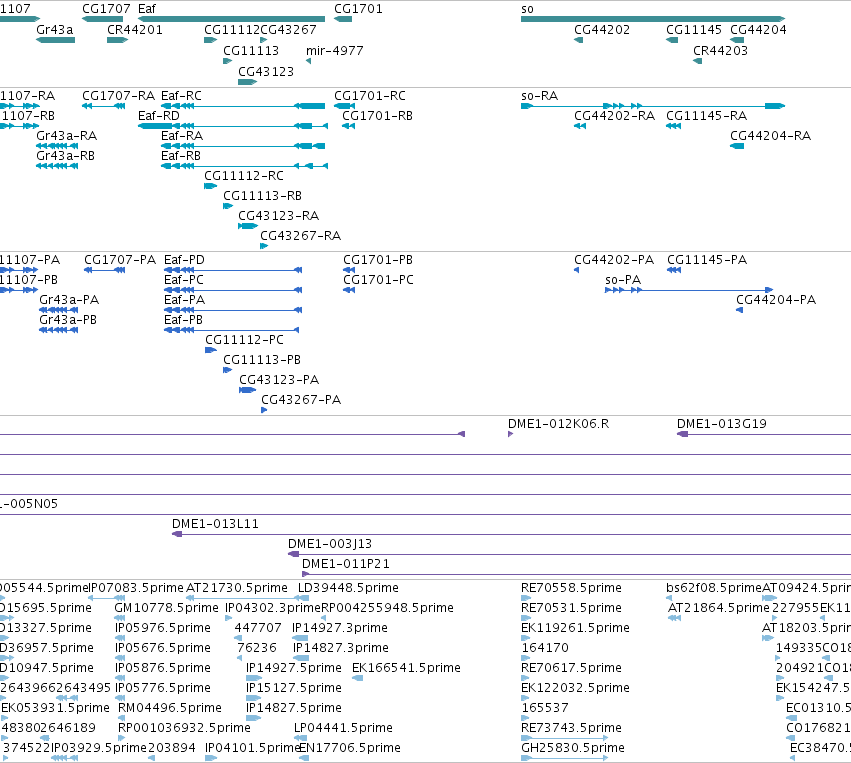
Task: Select BAC label DME1-012K06.R
Action: pyautogui.click(x=558, y=424)
